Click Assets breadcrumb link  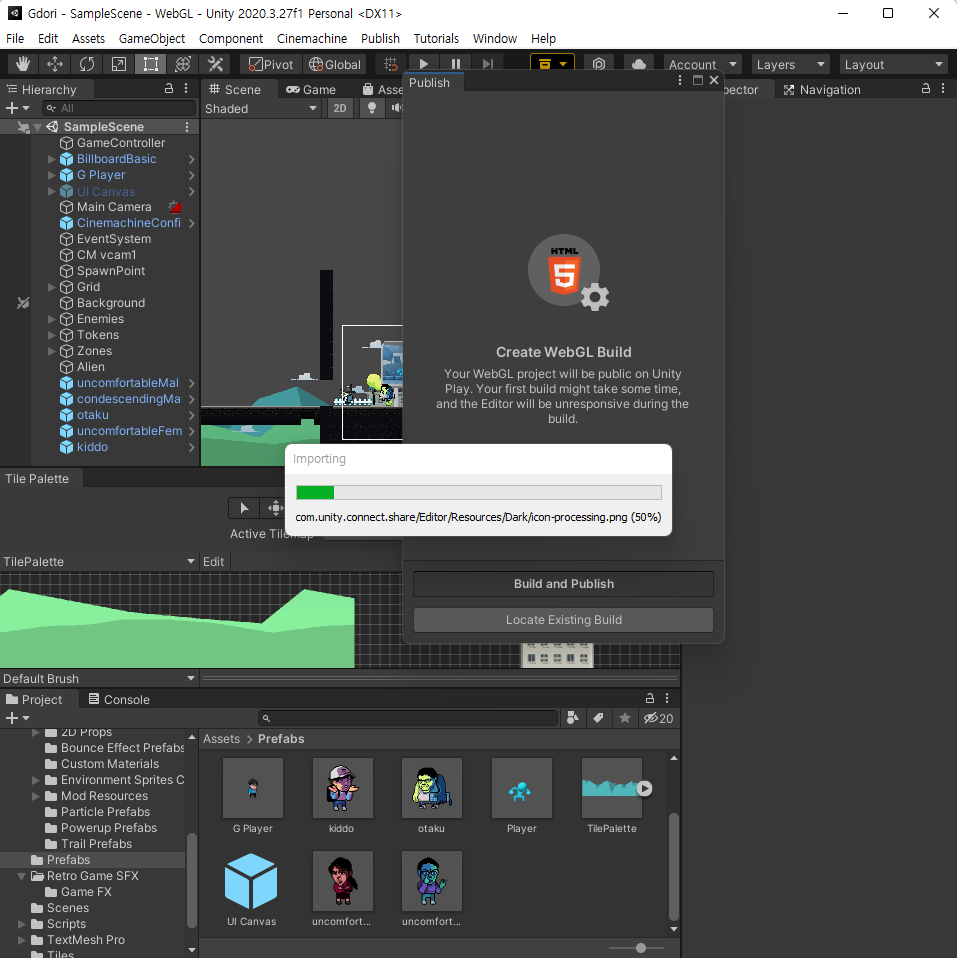(221, 739)
